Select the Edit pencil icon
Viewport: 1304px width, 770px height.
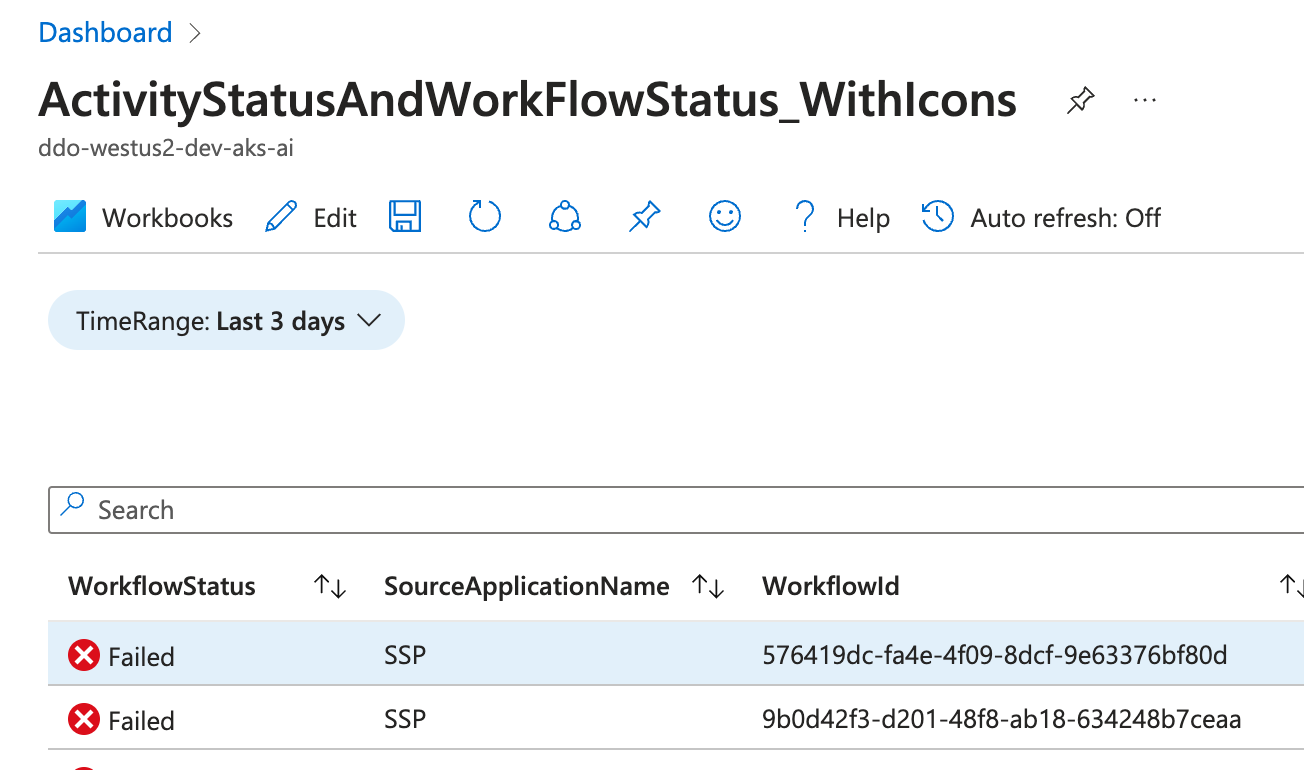(281, 216)
